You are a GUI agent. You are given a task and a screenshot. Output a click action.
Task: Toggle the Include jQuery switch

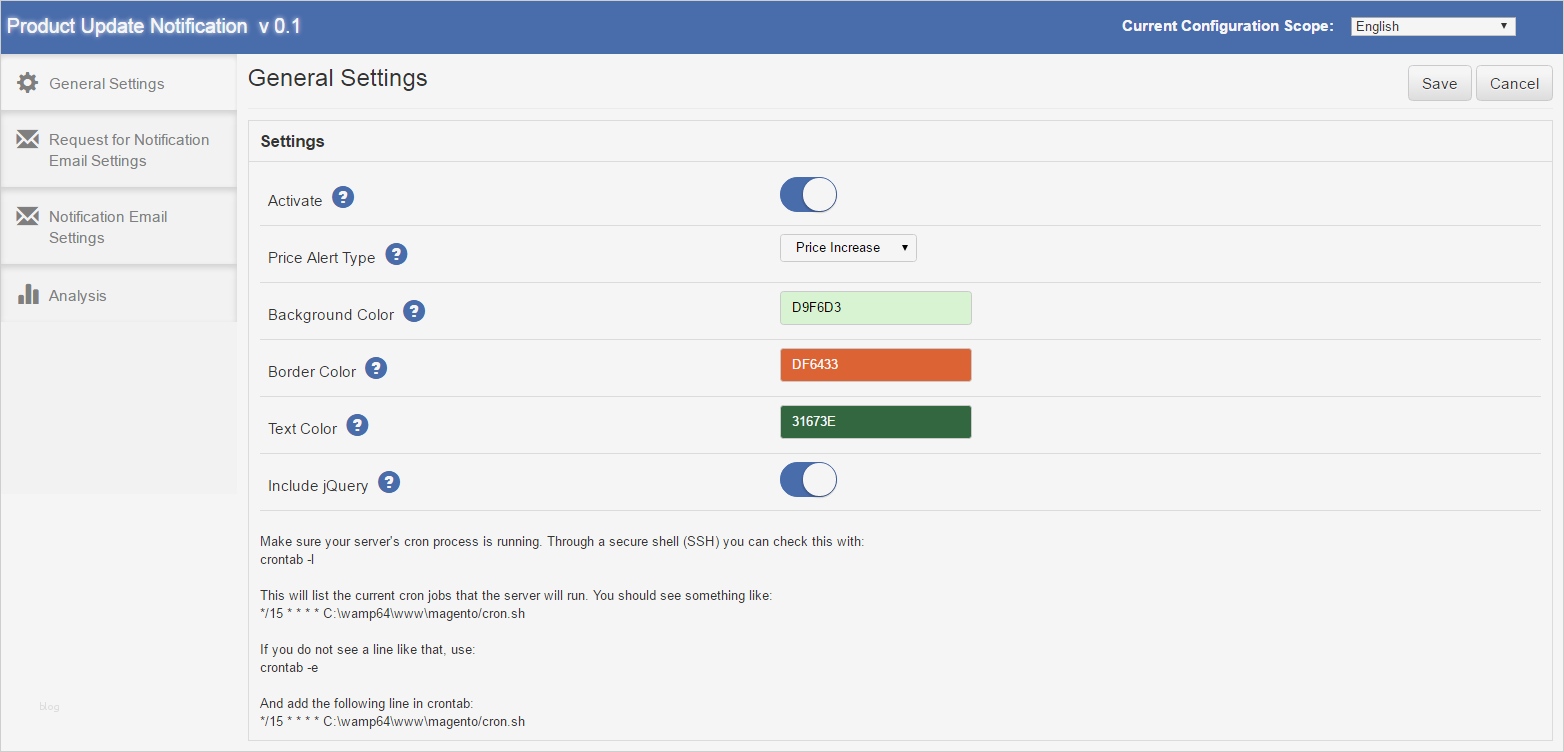pos(808,480)
